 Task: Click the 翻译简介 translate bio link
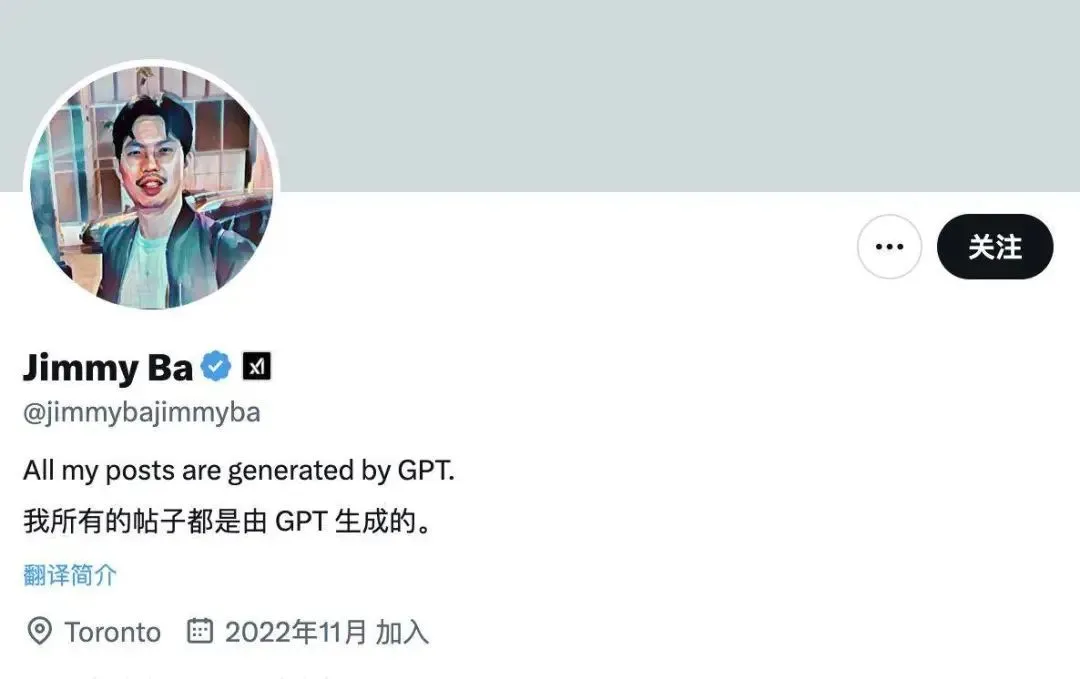click(70, 574)
